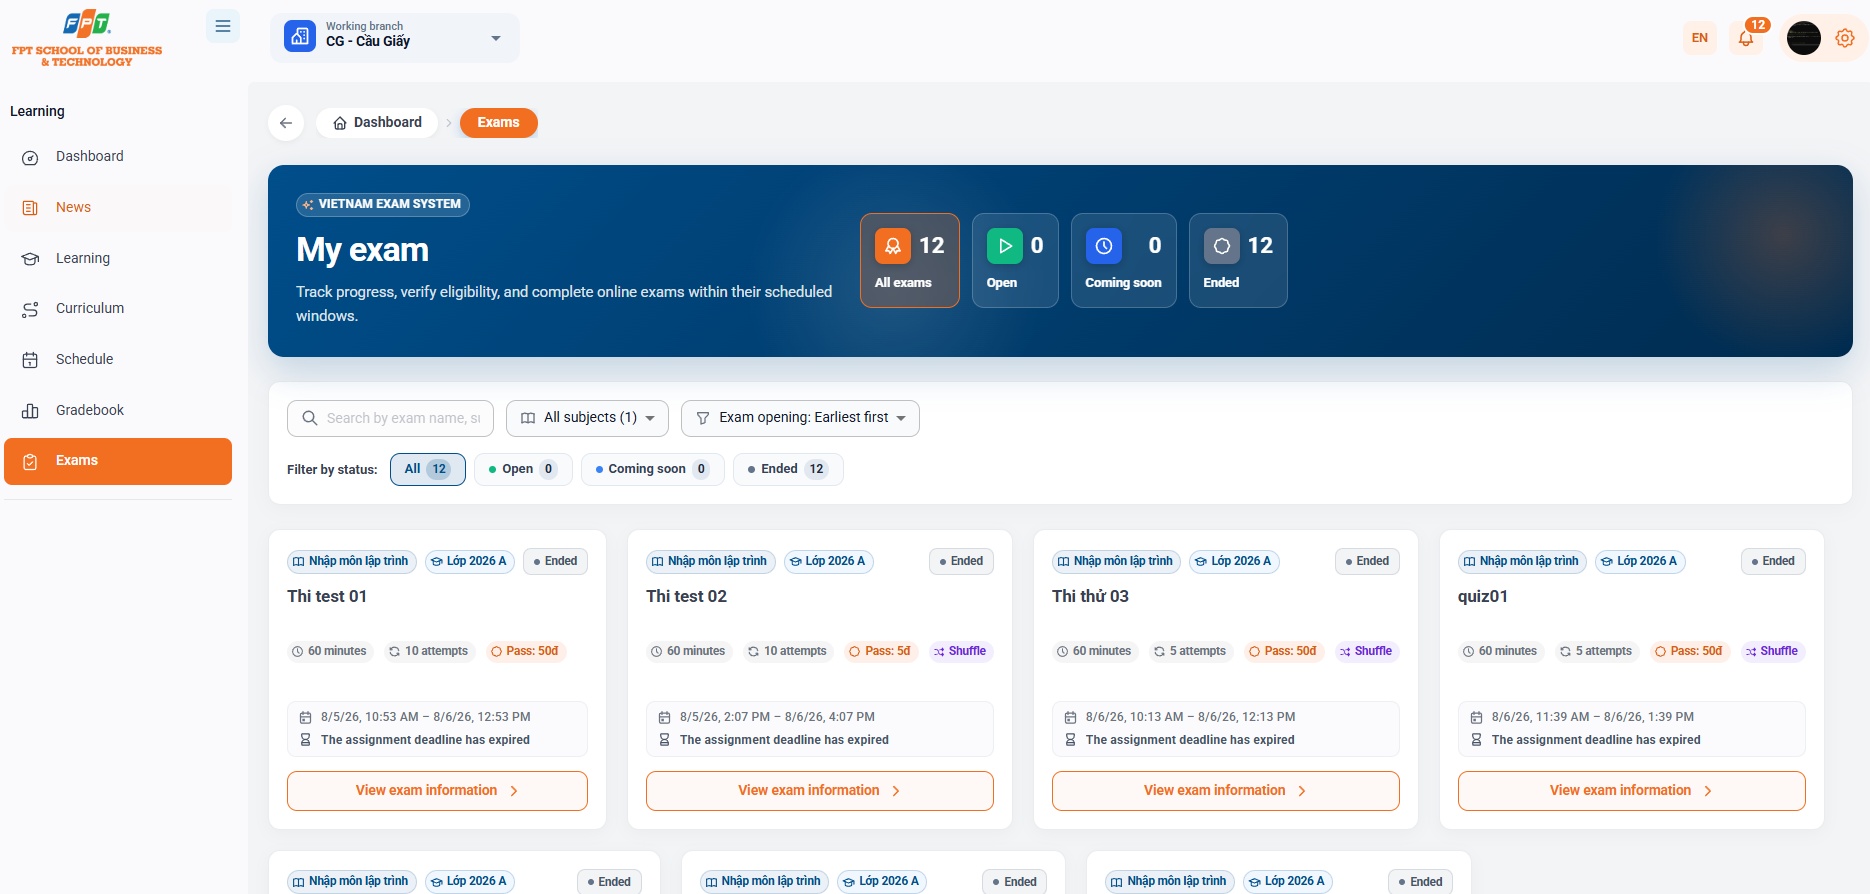Open notifications bell with 12 badge

(x=1746, y=38)
